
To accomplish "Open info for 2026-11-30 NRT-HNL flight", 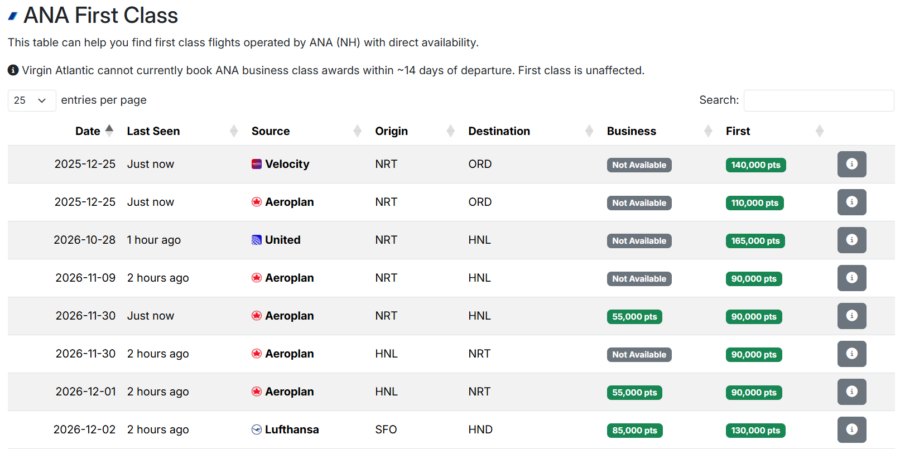I will tap(851, 316).
